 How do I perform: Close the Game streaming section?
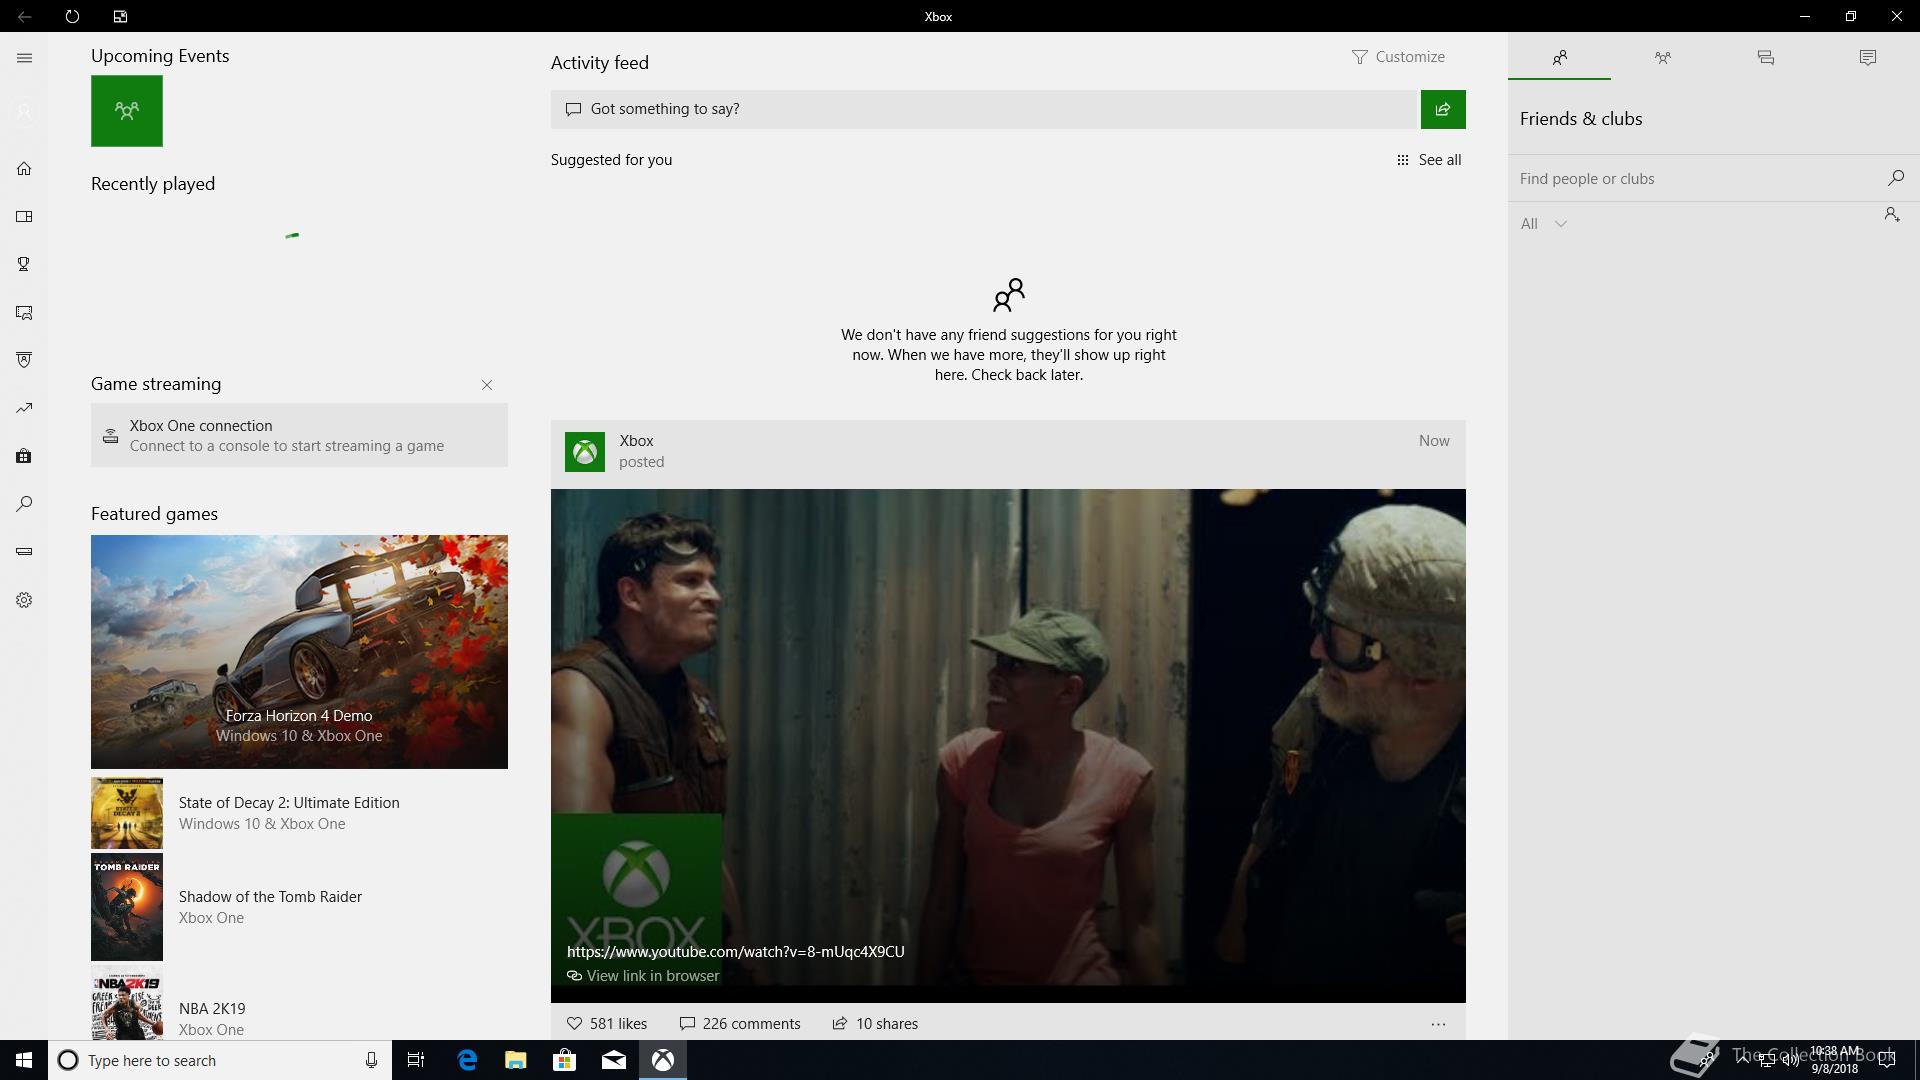point(487,385)
